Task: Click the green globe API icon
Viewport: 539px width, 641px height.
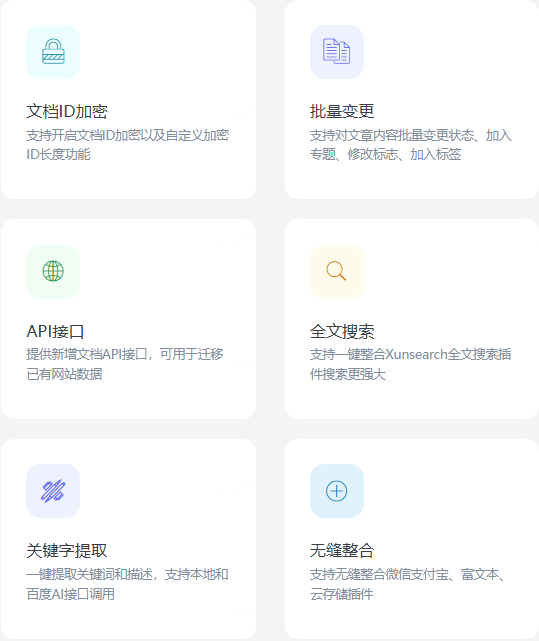Action: click(x=53, y=271)
